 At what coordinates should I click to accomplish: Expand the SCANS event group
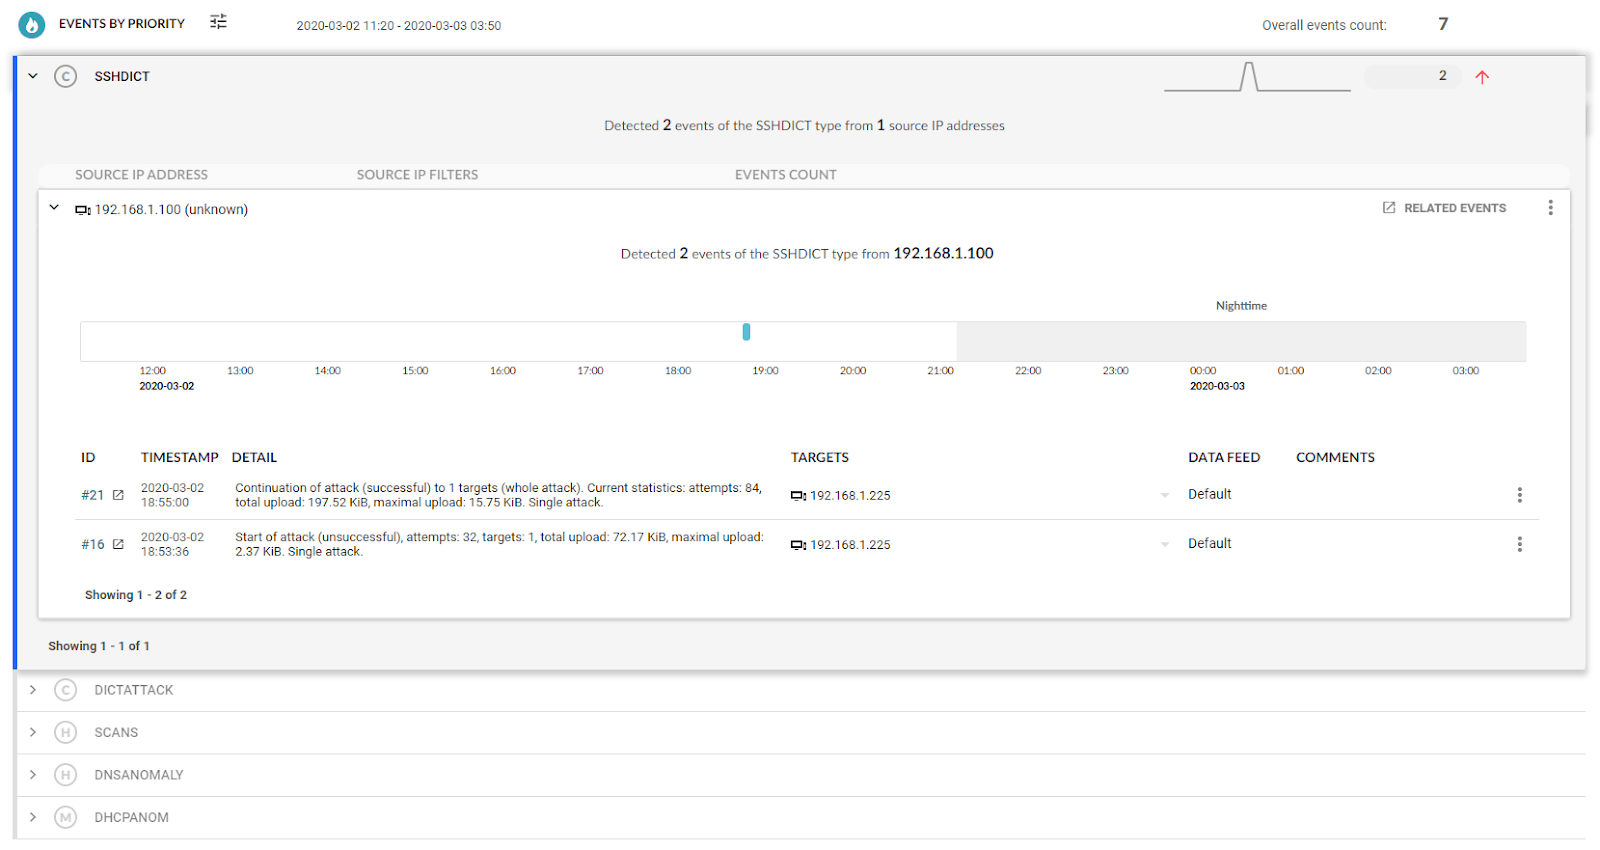pos(33,732)
